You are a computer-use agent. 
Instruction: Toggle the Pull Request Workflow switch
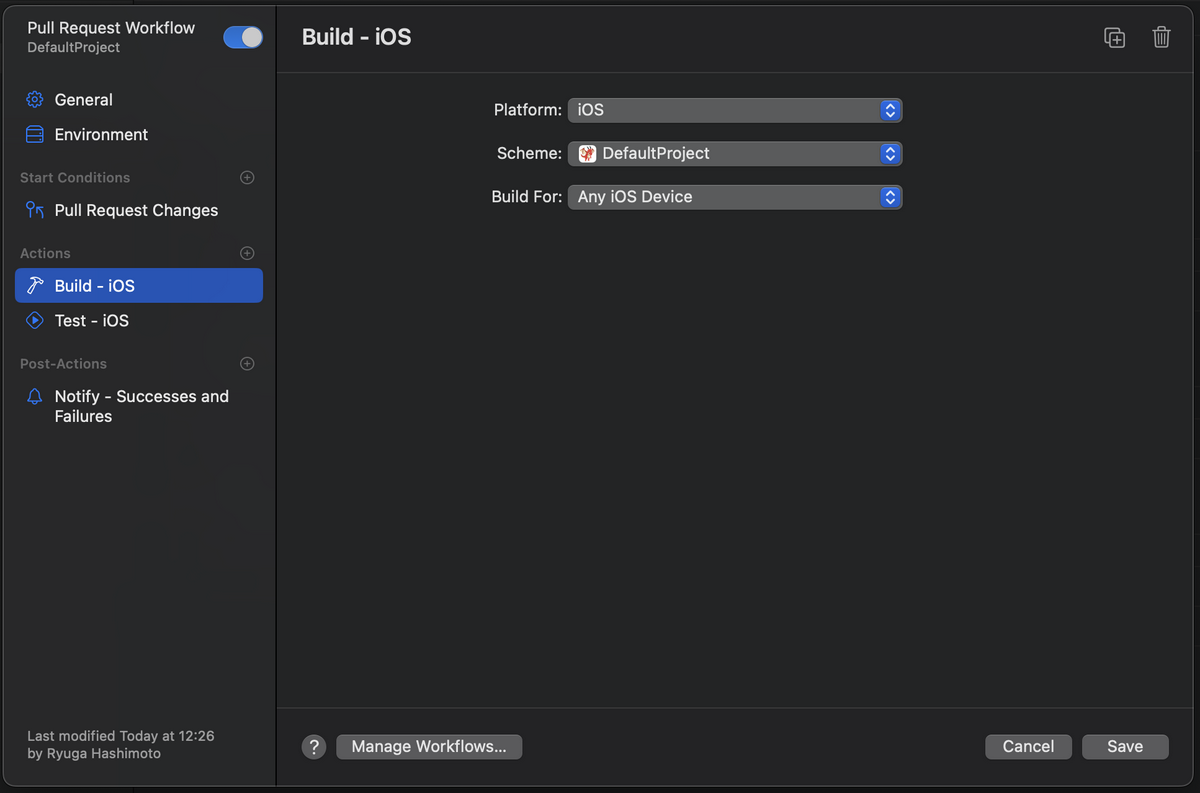[x=243, y=37]
